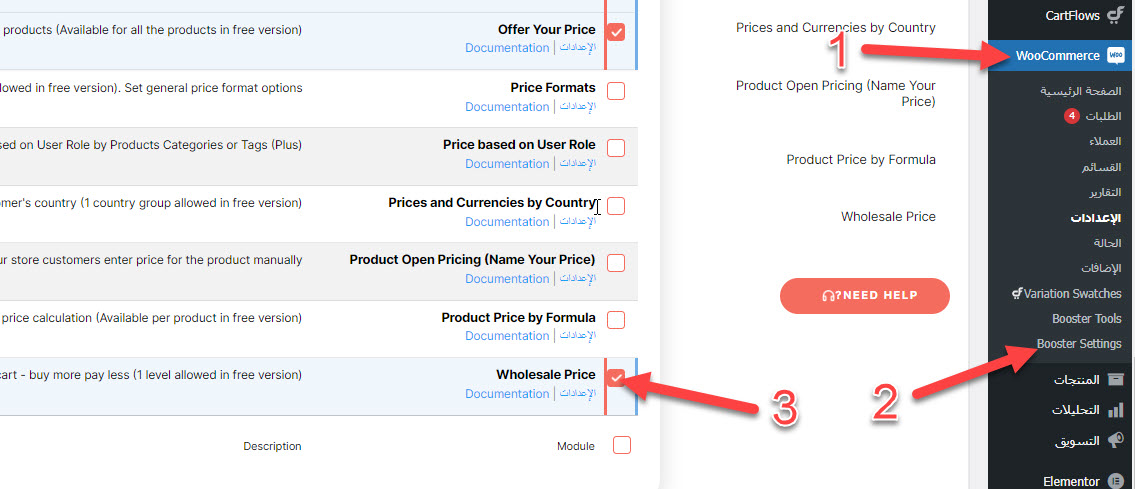The width and height of the screenshot is (1135, 489).
Task: Open analytics via the bar chart icon
Action: tap(1116, 410)
